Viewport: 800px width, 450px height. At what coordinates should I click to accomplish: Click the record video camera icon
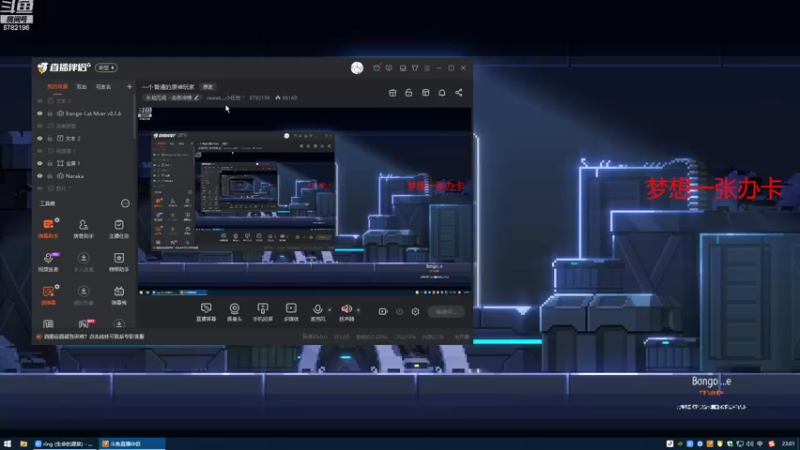tap(383, 311)
